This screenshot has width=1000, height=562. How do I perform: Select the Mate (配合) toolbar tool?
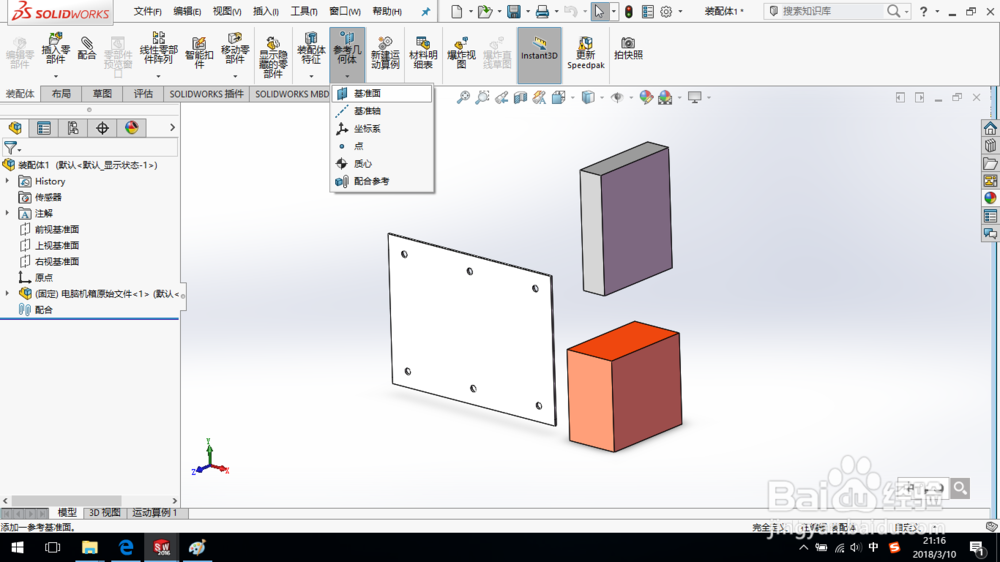pos(87,48)
